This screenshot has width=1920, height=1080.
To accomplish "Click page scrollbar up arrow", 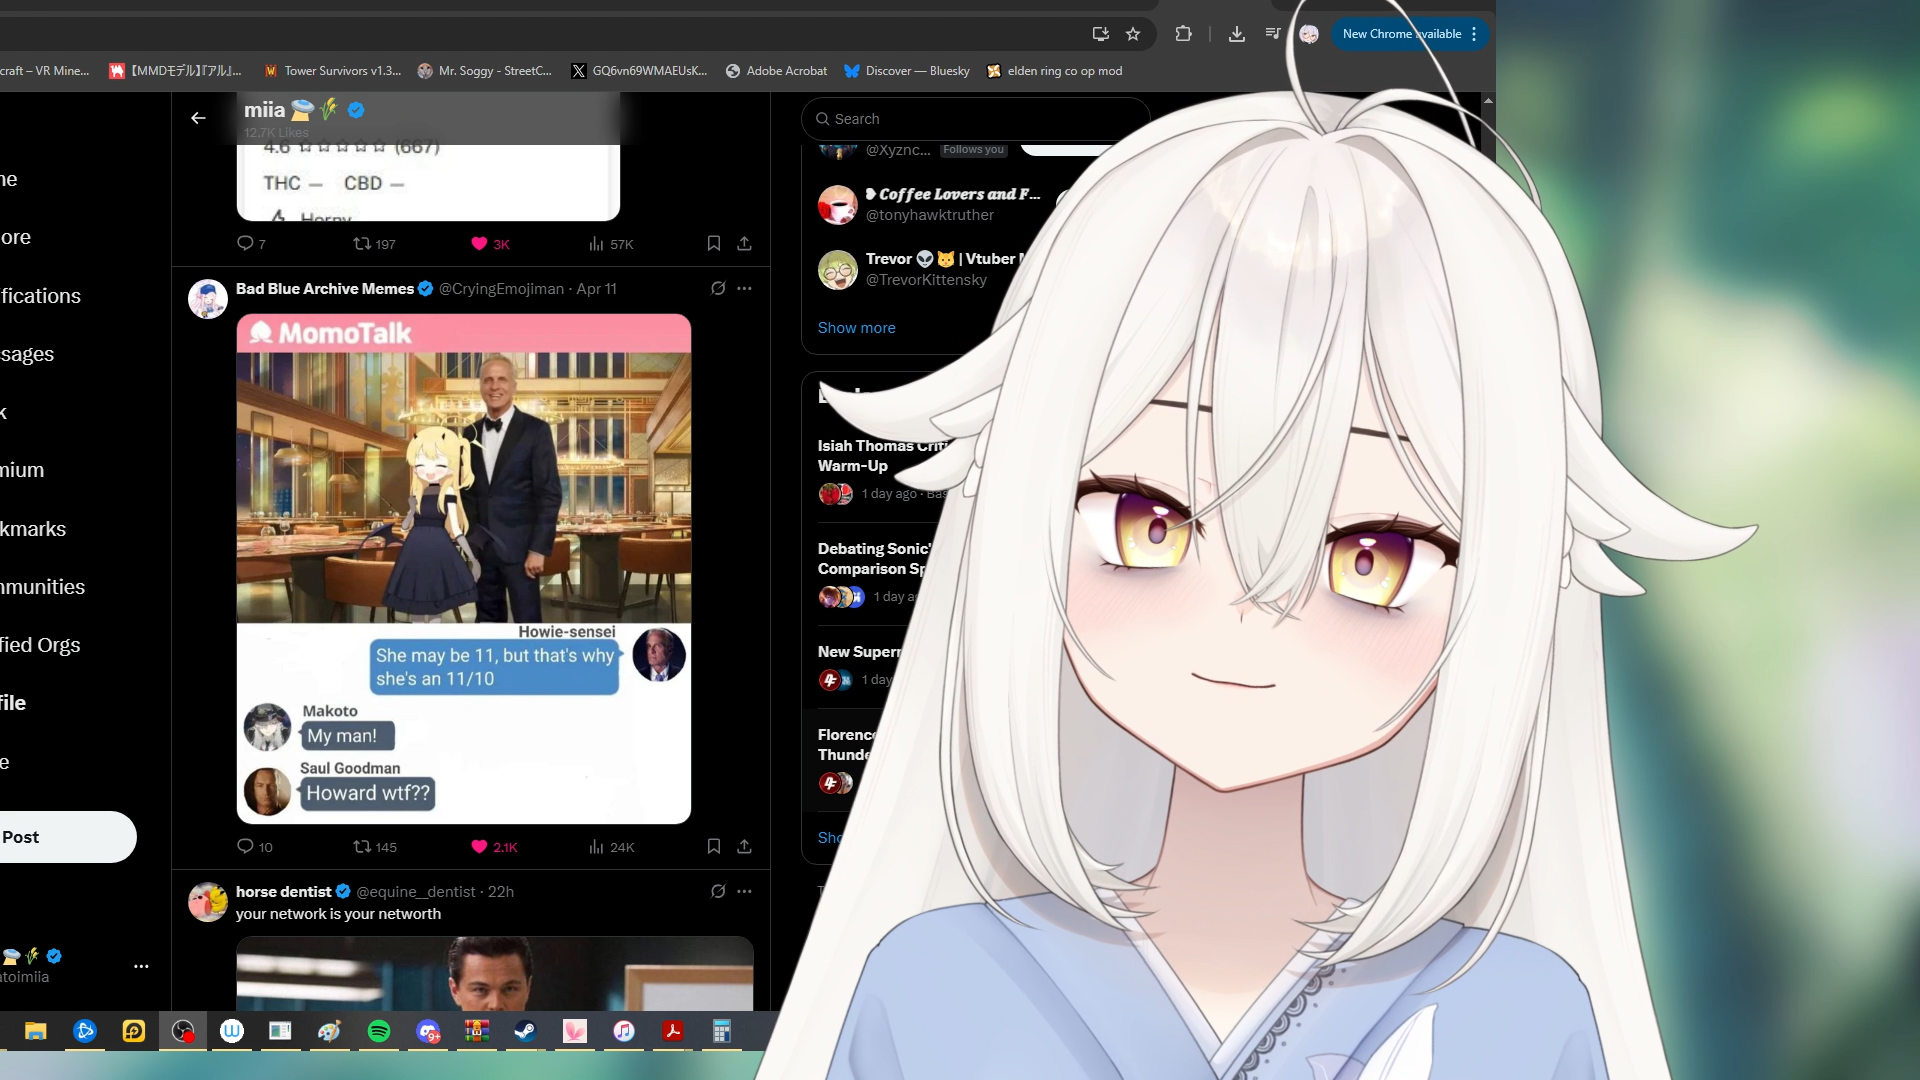I will (x=1488, y=101).
